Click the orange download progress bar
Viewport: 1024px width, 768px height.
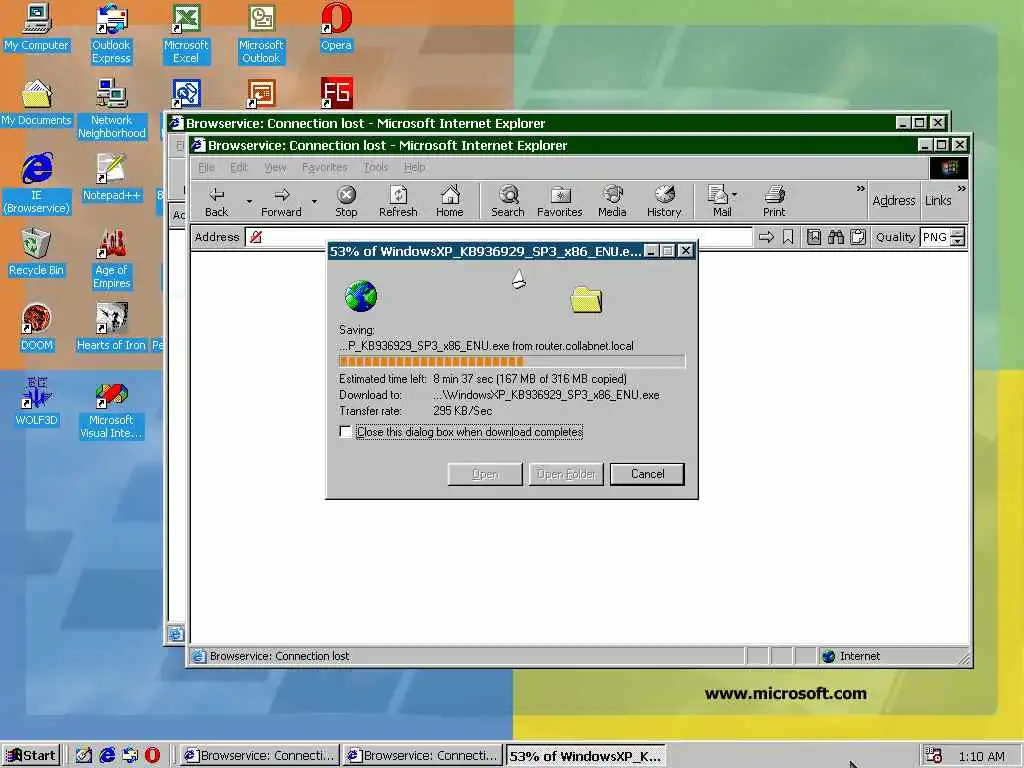(512, 361)
